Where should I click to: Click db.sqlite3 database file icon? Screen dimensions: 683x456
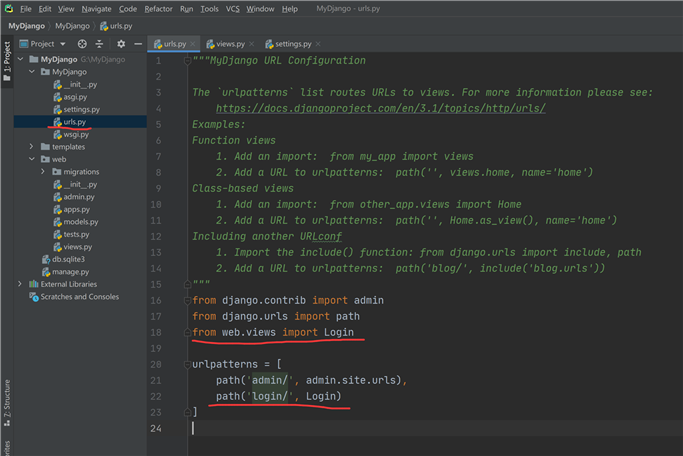click(x=46, y=259)
